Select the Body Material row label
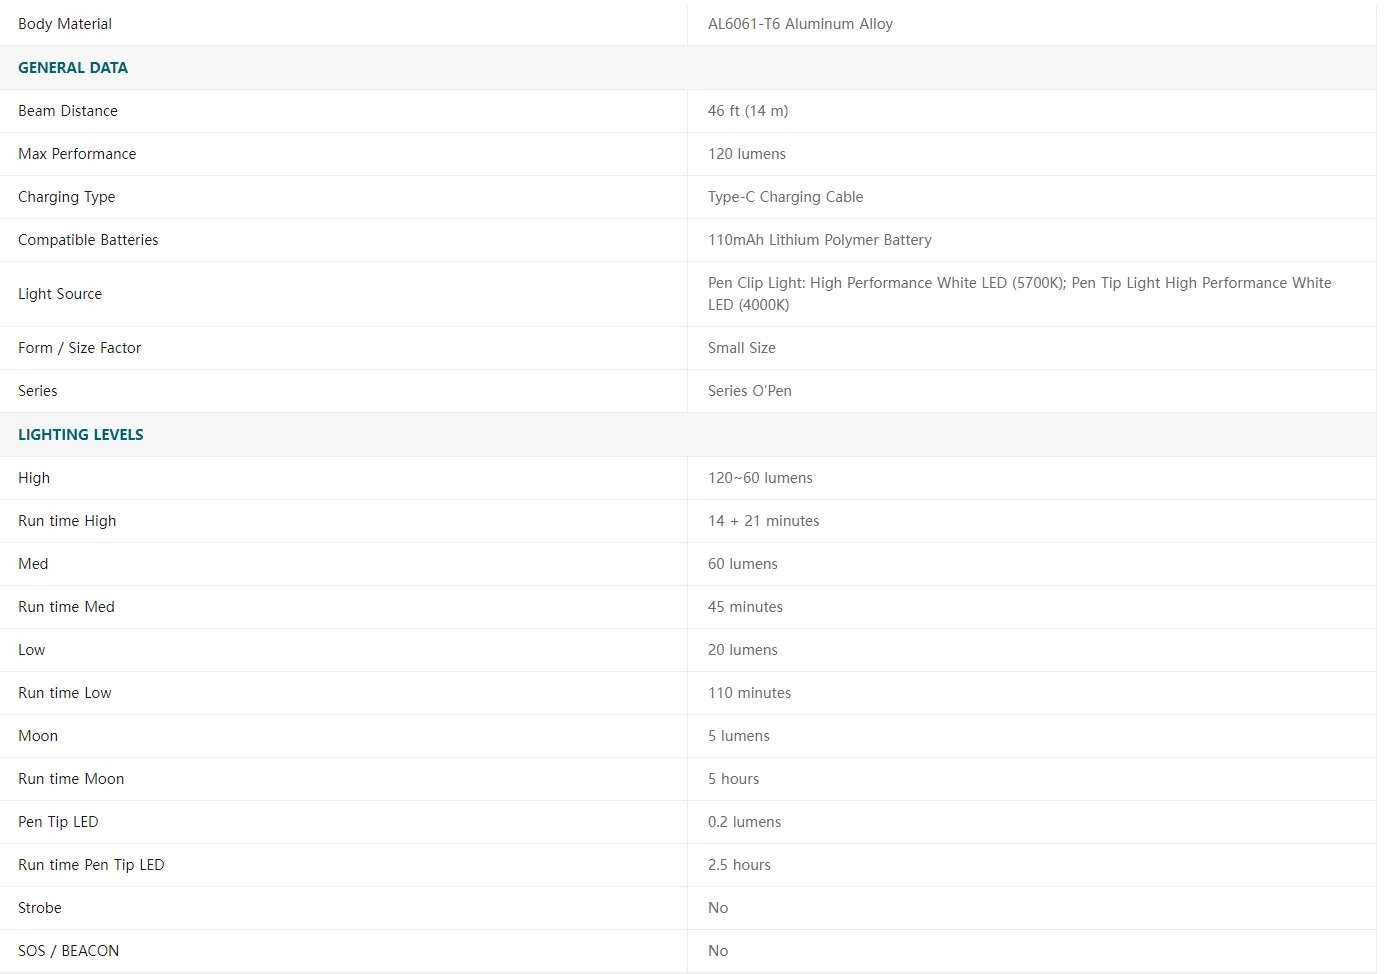This screenshot has height=974, width=1391. [x=65, y=24]
